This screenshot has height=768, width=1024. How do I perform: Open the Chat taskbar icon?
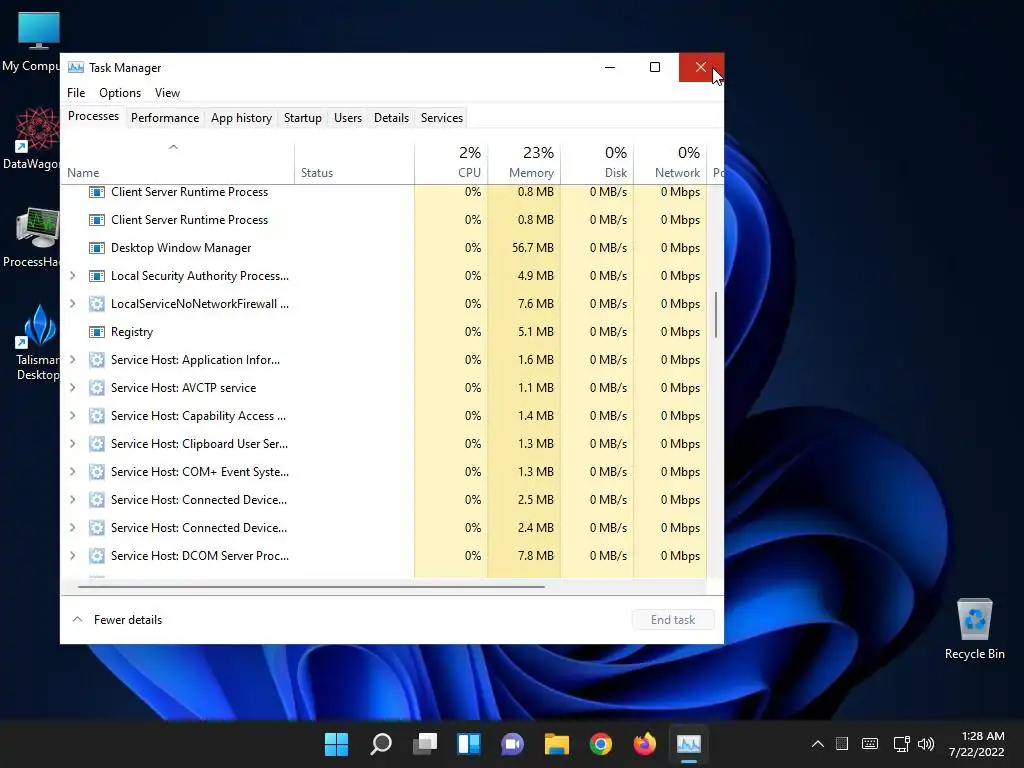pos(513,744)
